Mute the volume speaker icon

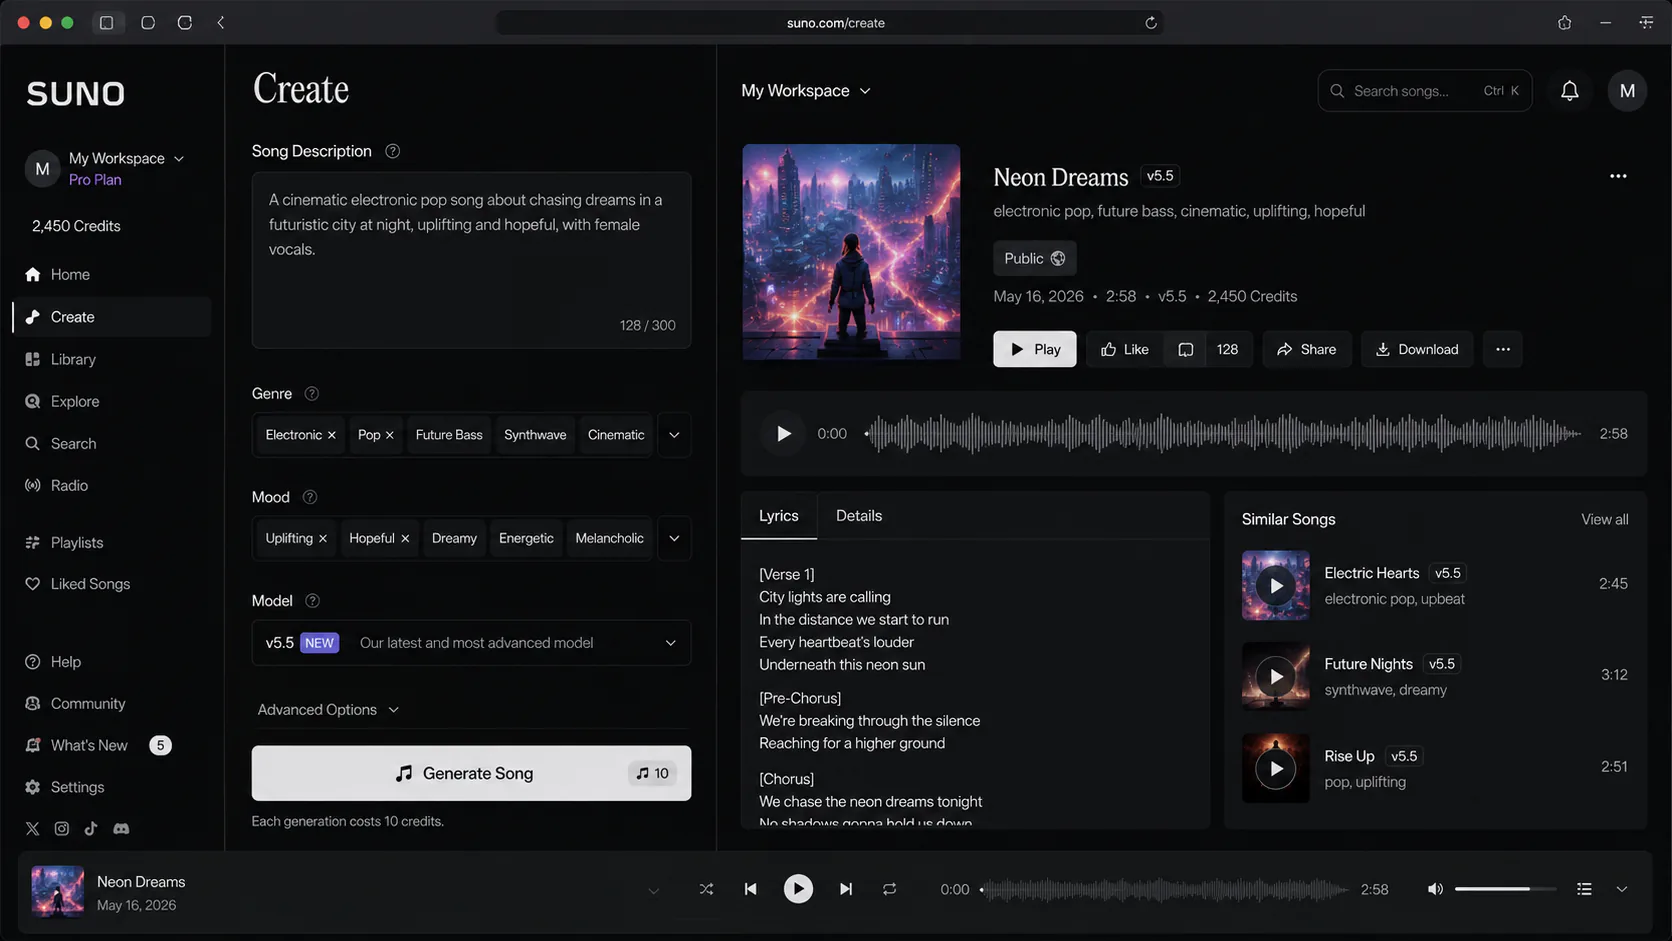(x=1435, y=889)
